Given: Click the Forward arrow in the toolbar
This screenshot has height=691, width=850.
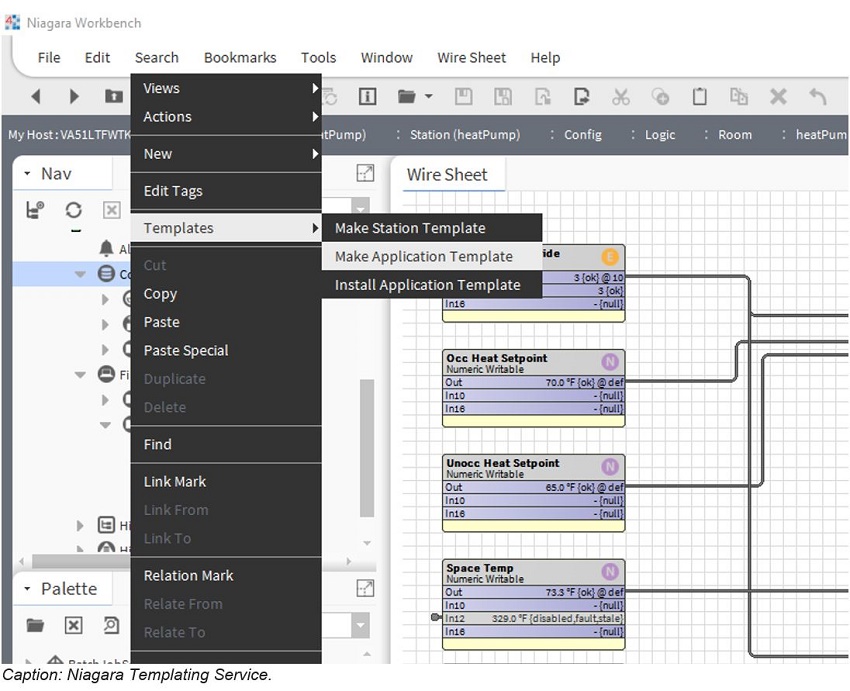Looking at the screenshot, I should [x=74, y=96].
